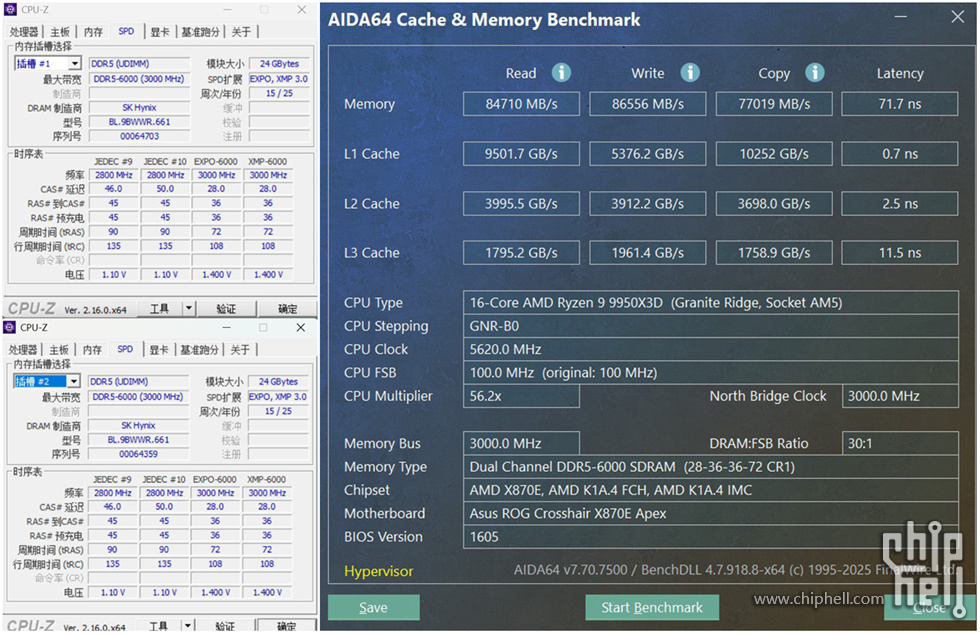Click the L1 Cache Copy value 10252 GB/s
This screenshot has height=634, width=980.
point(774,154)
